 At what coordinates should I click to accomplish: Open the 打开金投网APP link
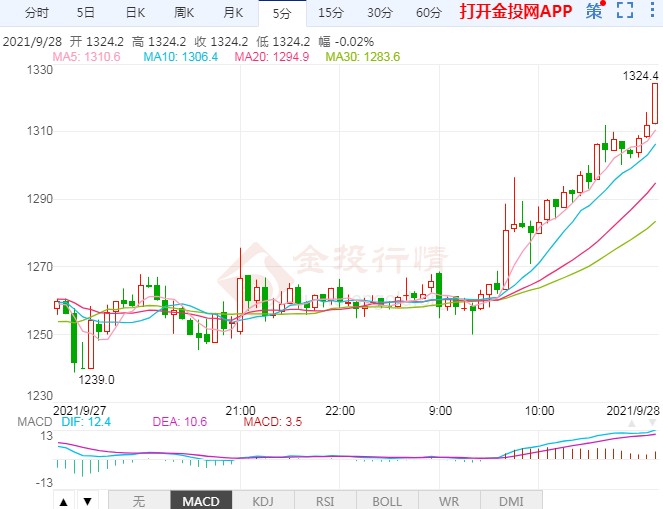click(515, 13)
